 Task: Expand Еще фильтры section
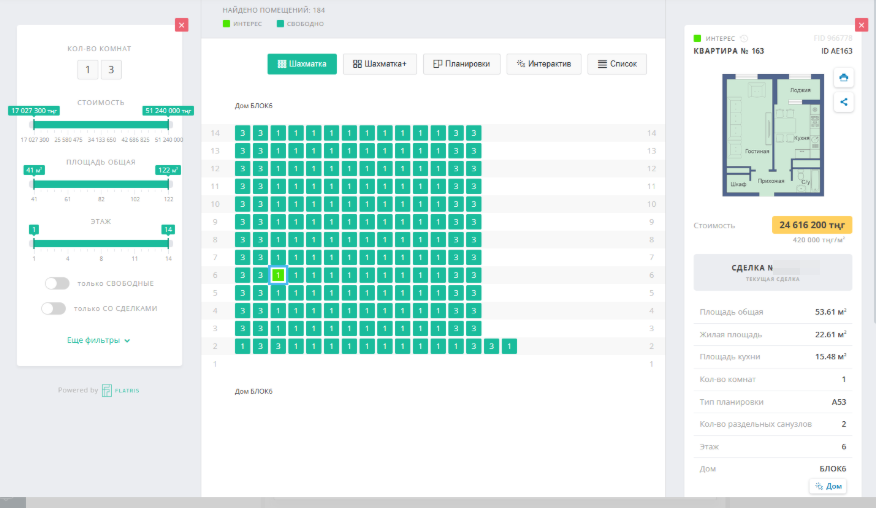pos(99,340)
